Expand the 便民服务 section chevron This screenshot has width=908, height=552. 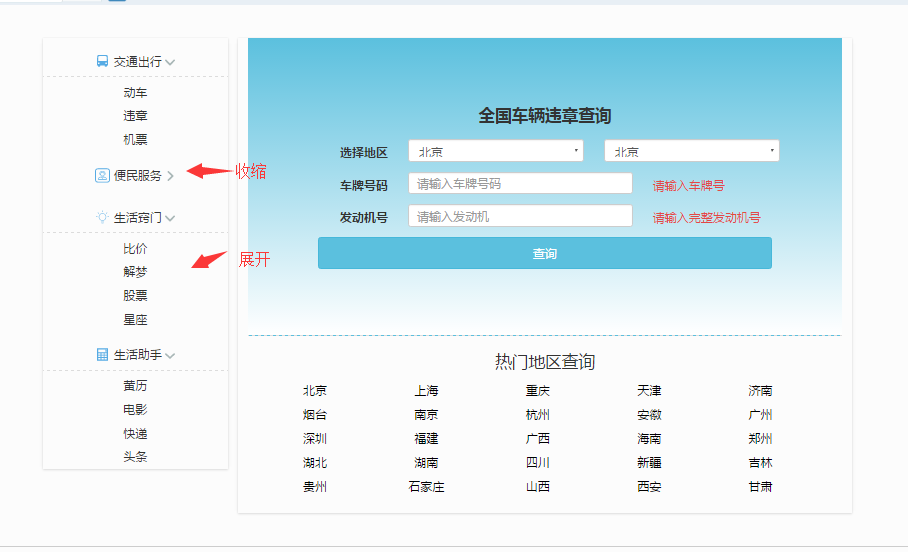pyautogui.click(x=170, y=176)
